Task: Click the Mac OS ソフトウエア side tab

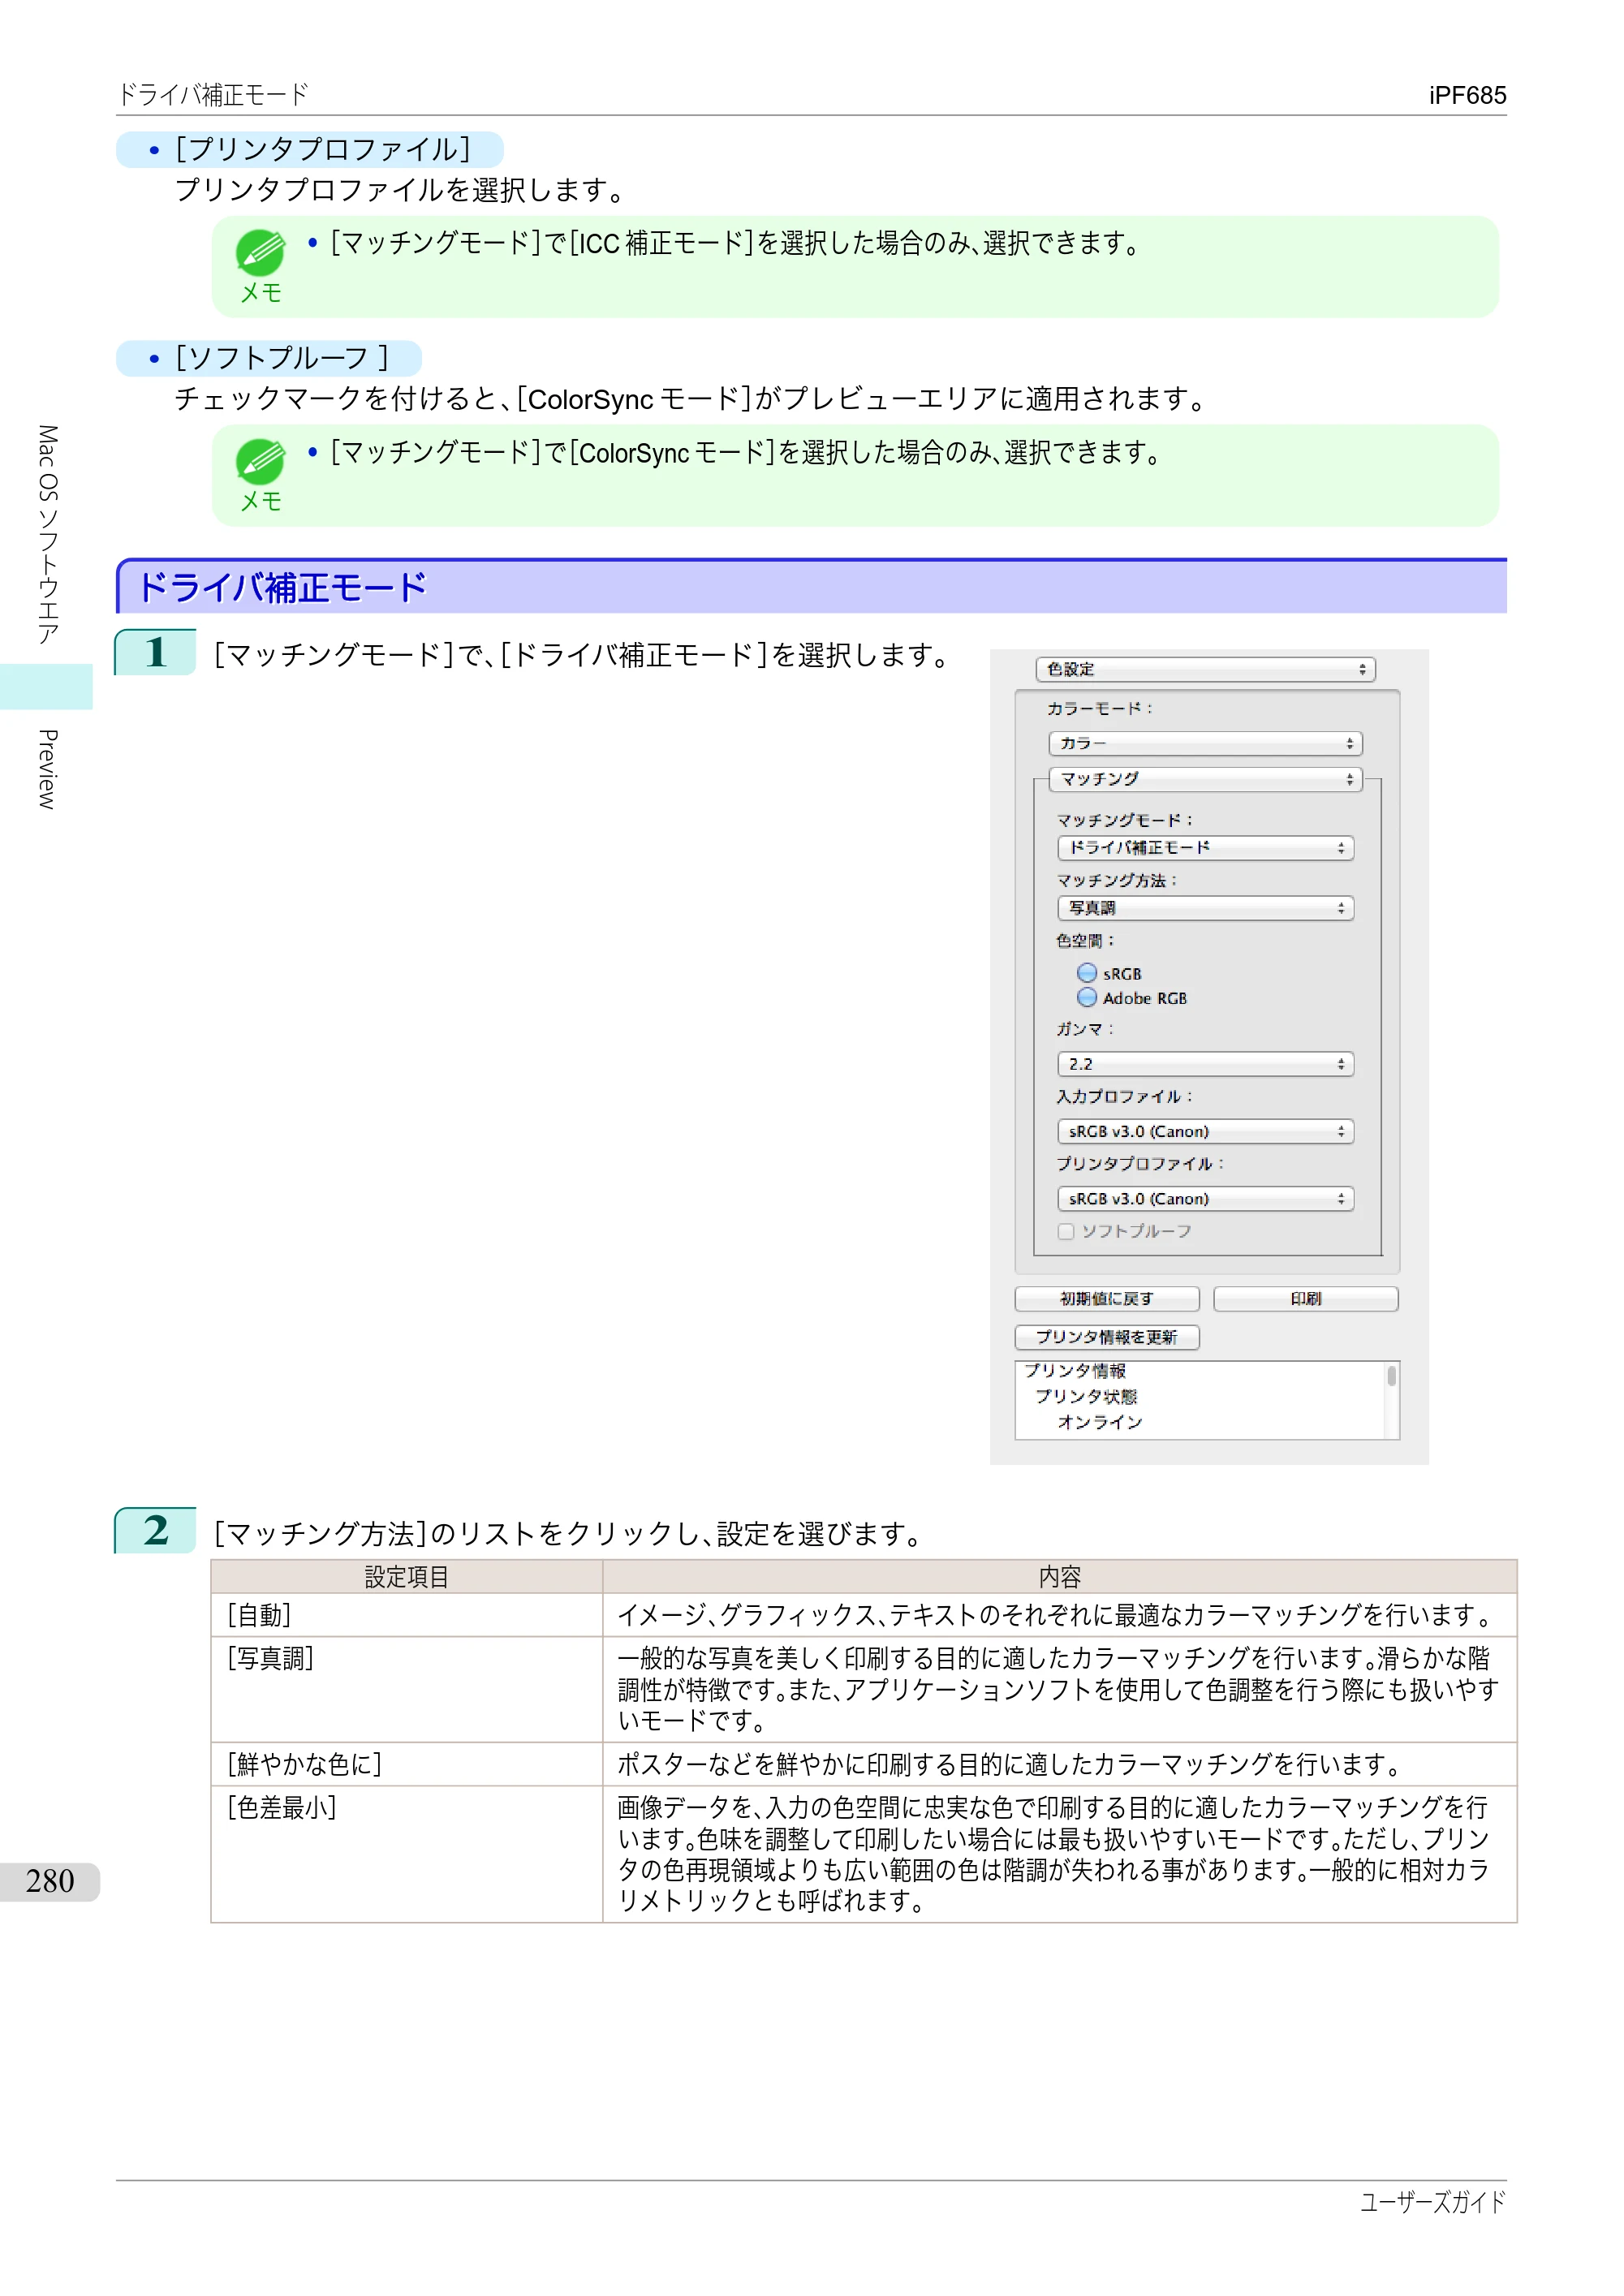Action: (47, 535)
